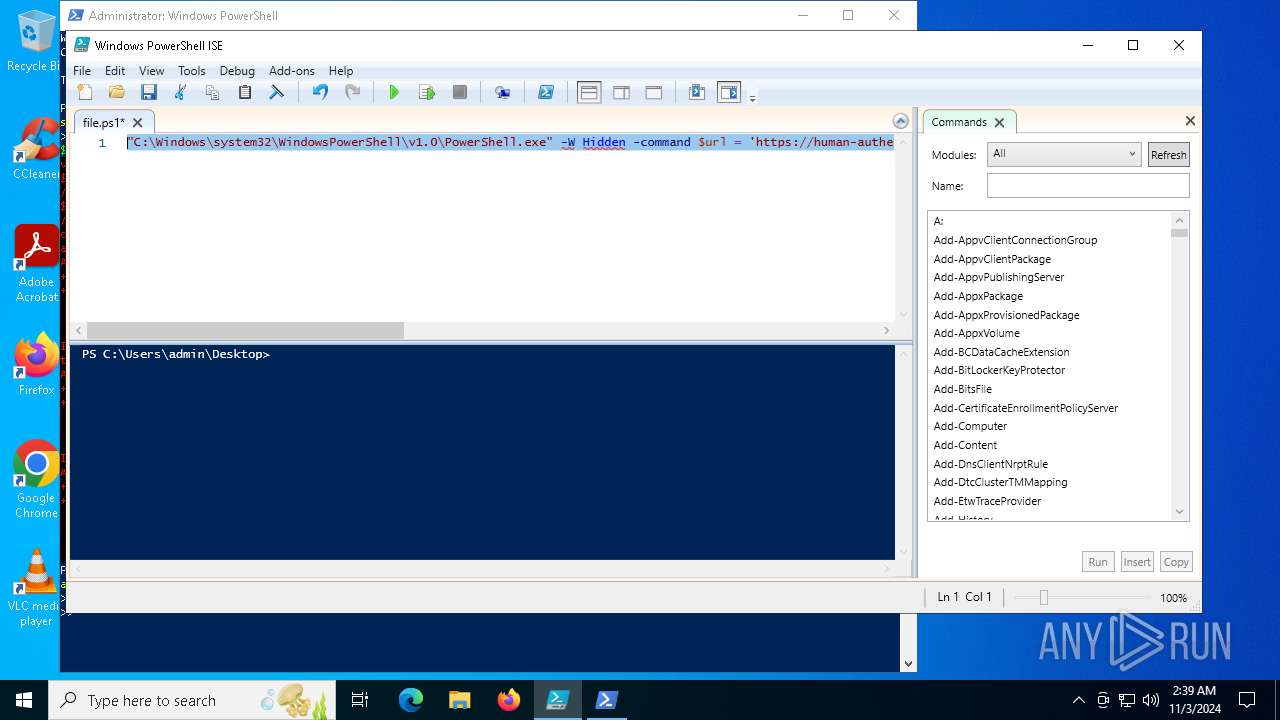Show the script pane on the right
The height and width of the screenshot is (720, 1280).
(x=621, y=92)
